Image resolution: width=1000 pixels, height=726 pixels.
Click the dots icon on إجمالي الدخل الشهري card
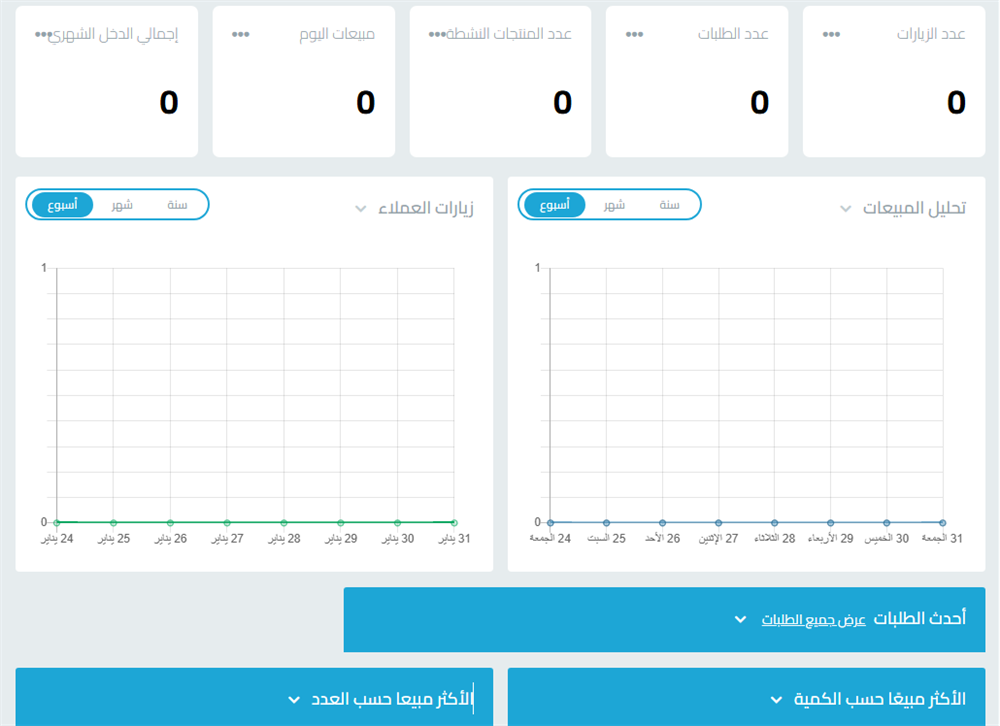coord(43,34)
